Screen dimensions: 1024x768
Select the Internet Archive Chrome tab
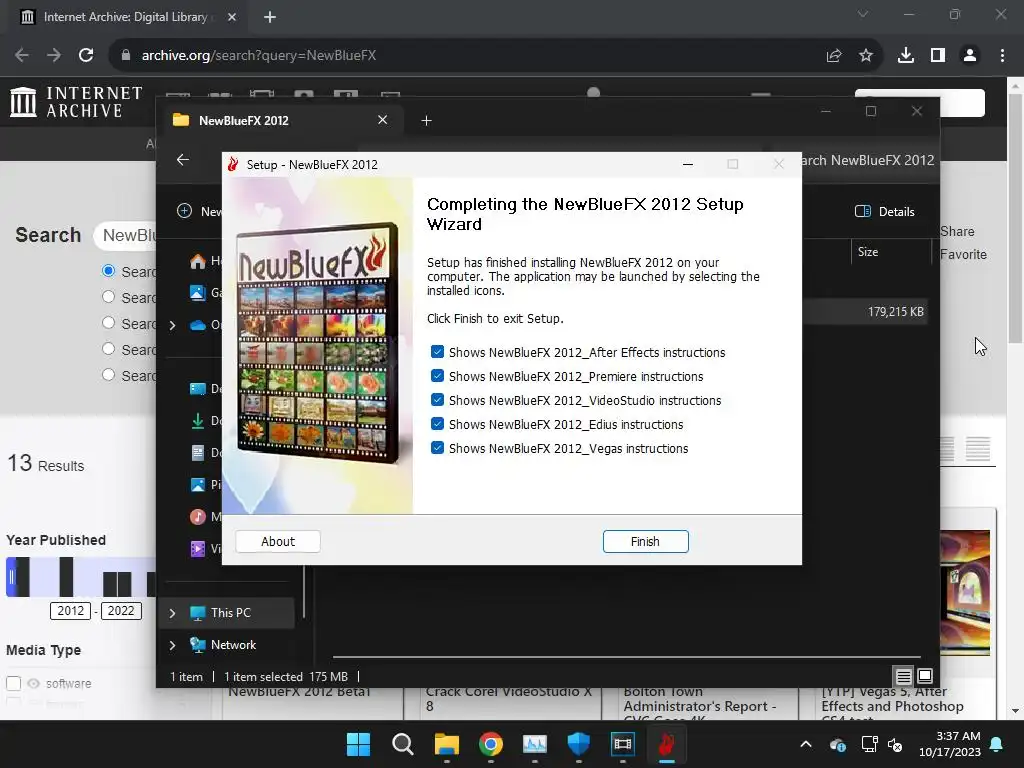(127, 17)
